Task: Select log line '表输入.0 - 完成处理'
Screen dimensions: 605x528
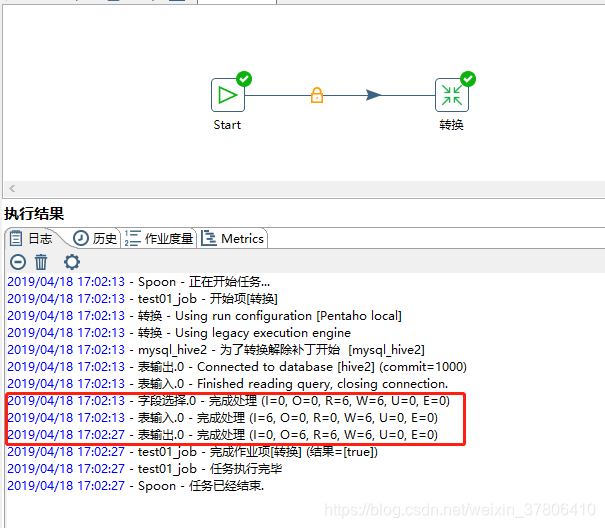Action: click(x=223, y=418)
